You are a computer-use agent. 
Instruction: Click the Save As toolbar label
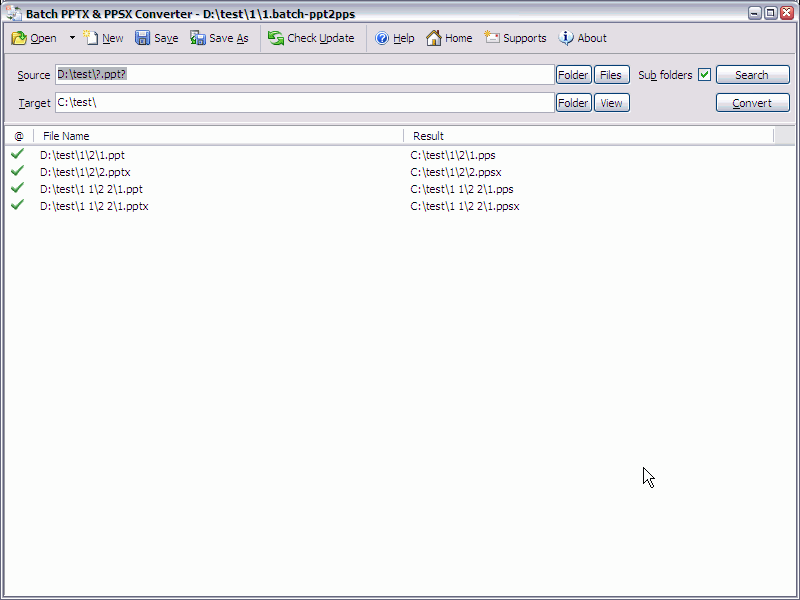229,38
